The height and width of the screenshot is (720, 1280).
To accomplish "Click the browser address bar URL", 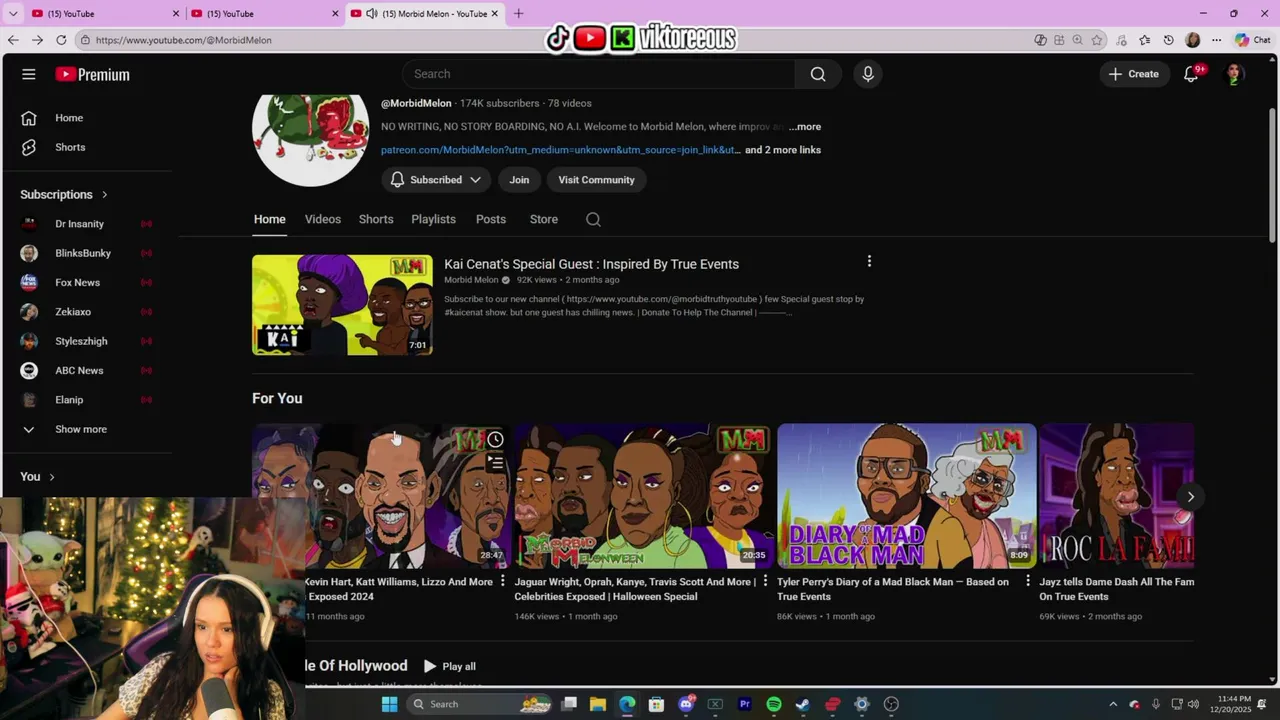I will pyautogui.click(x=183, y=40).
